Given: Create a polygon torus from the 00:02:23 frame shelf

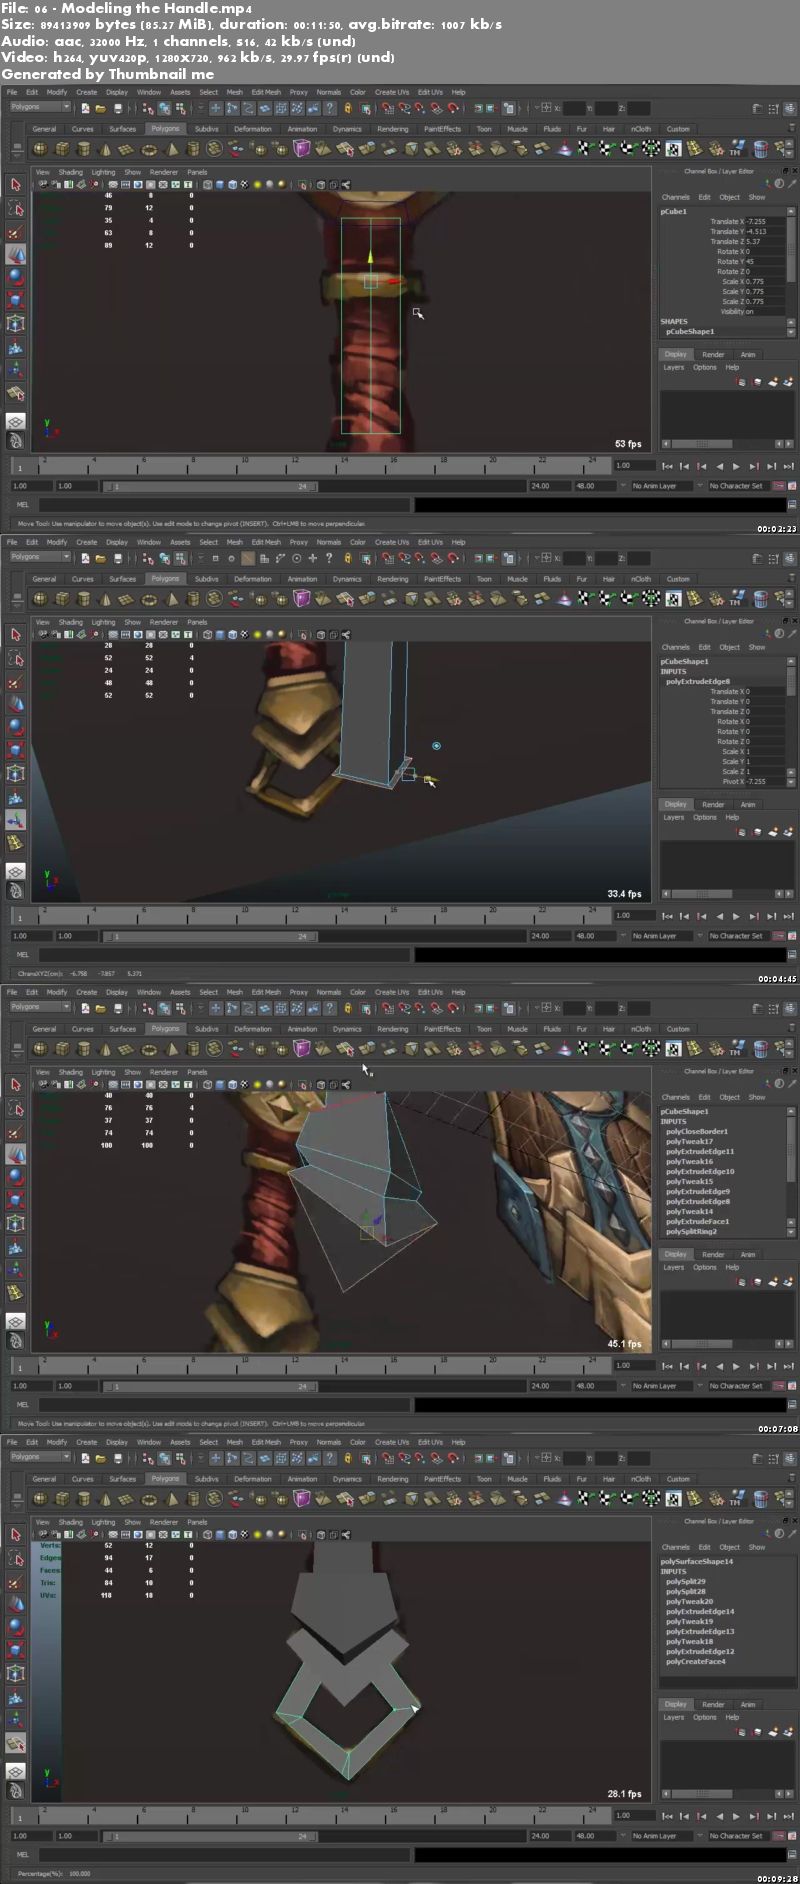Looking at the screenshot, I should [149, 149].
